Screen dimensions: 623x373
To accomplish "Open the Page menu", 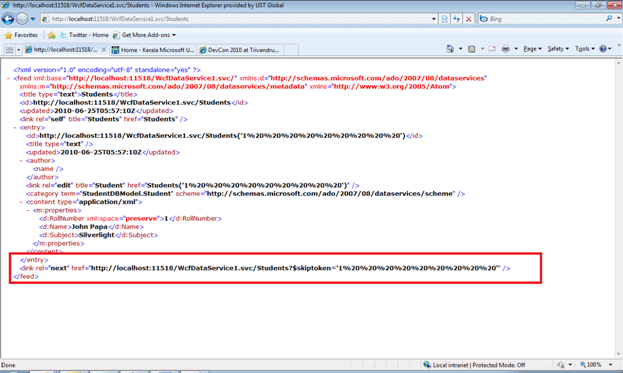I will click(532, 48).
